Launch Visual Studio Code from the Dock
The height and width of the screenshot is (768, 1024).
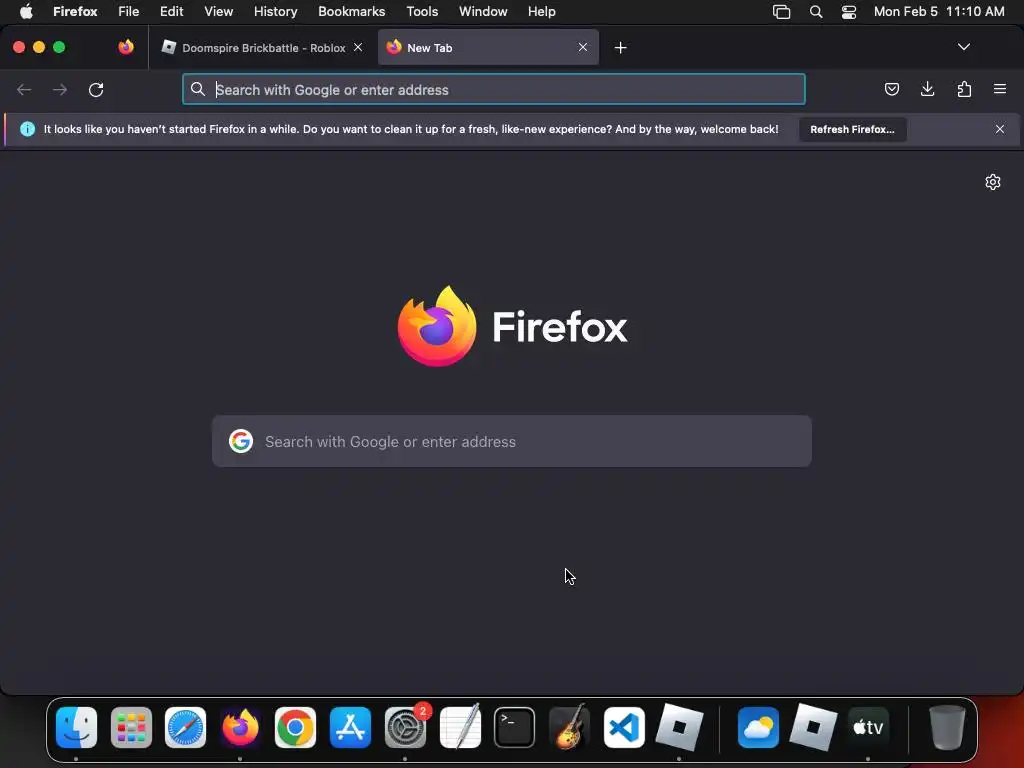[x=624, y=727]
